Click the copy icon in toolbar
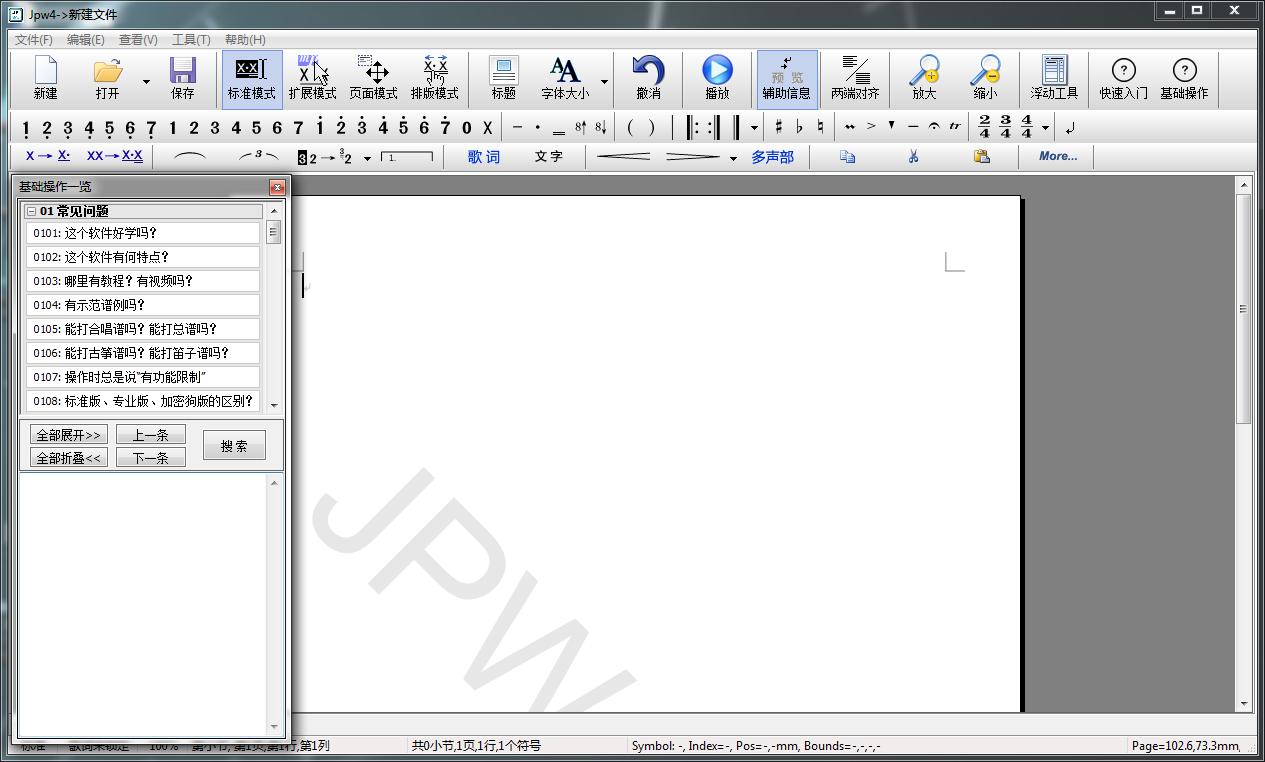The height and width of the screenshot is (762, 1265). coord(847,157)
